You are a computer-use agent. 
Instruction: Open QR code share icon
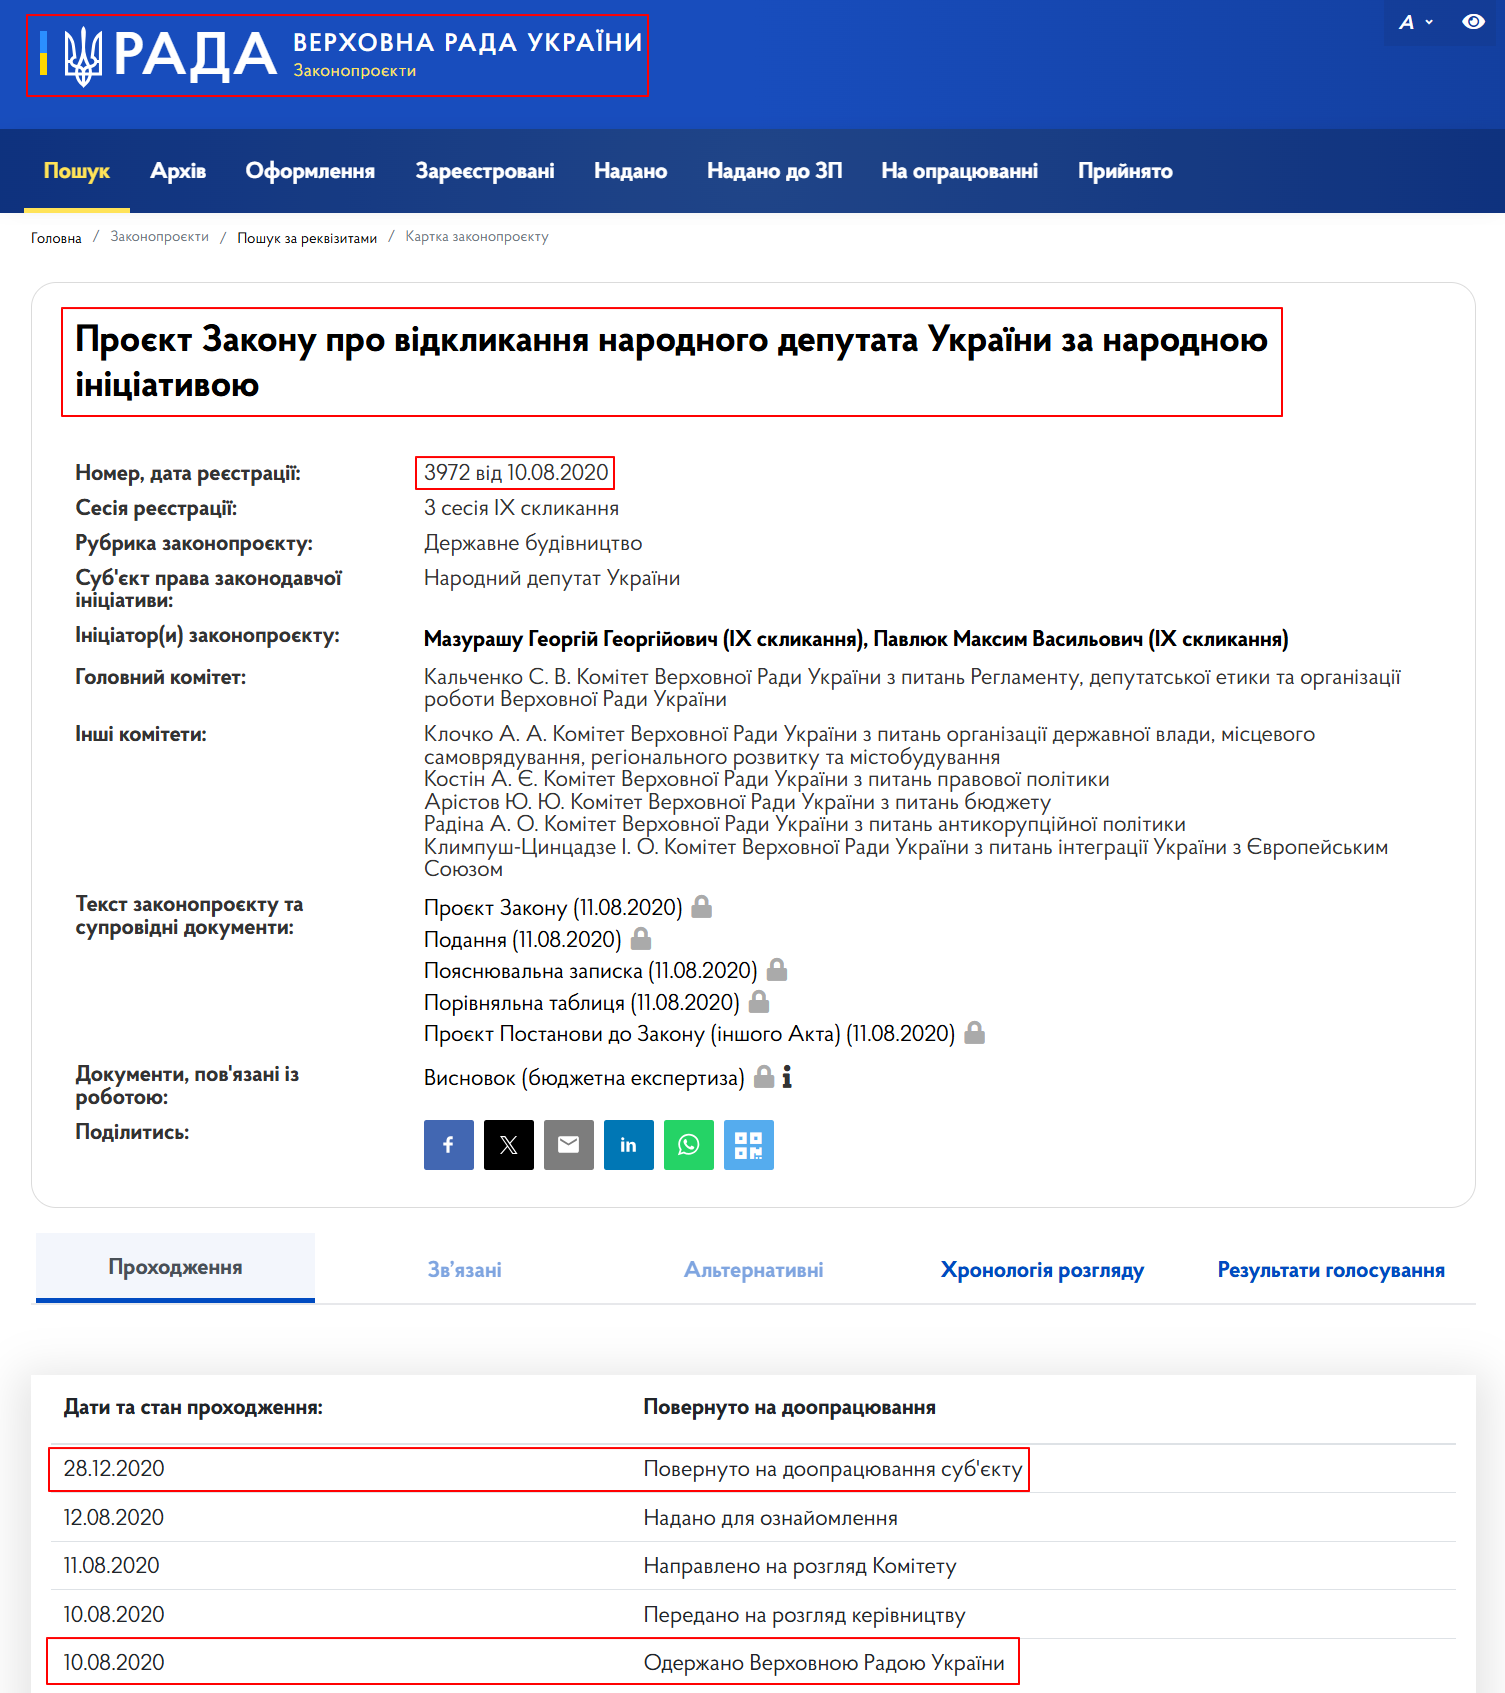[x=749, y=1145]
